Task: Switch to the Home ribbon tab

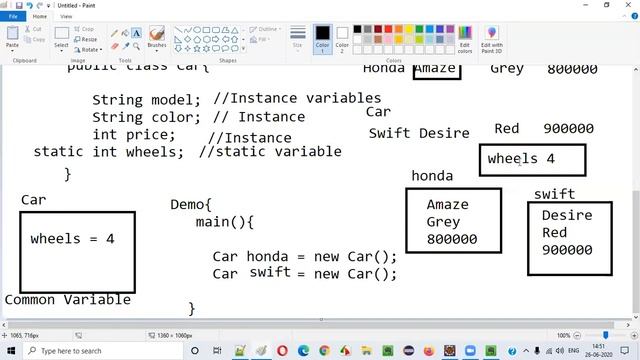Action: 40,16
